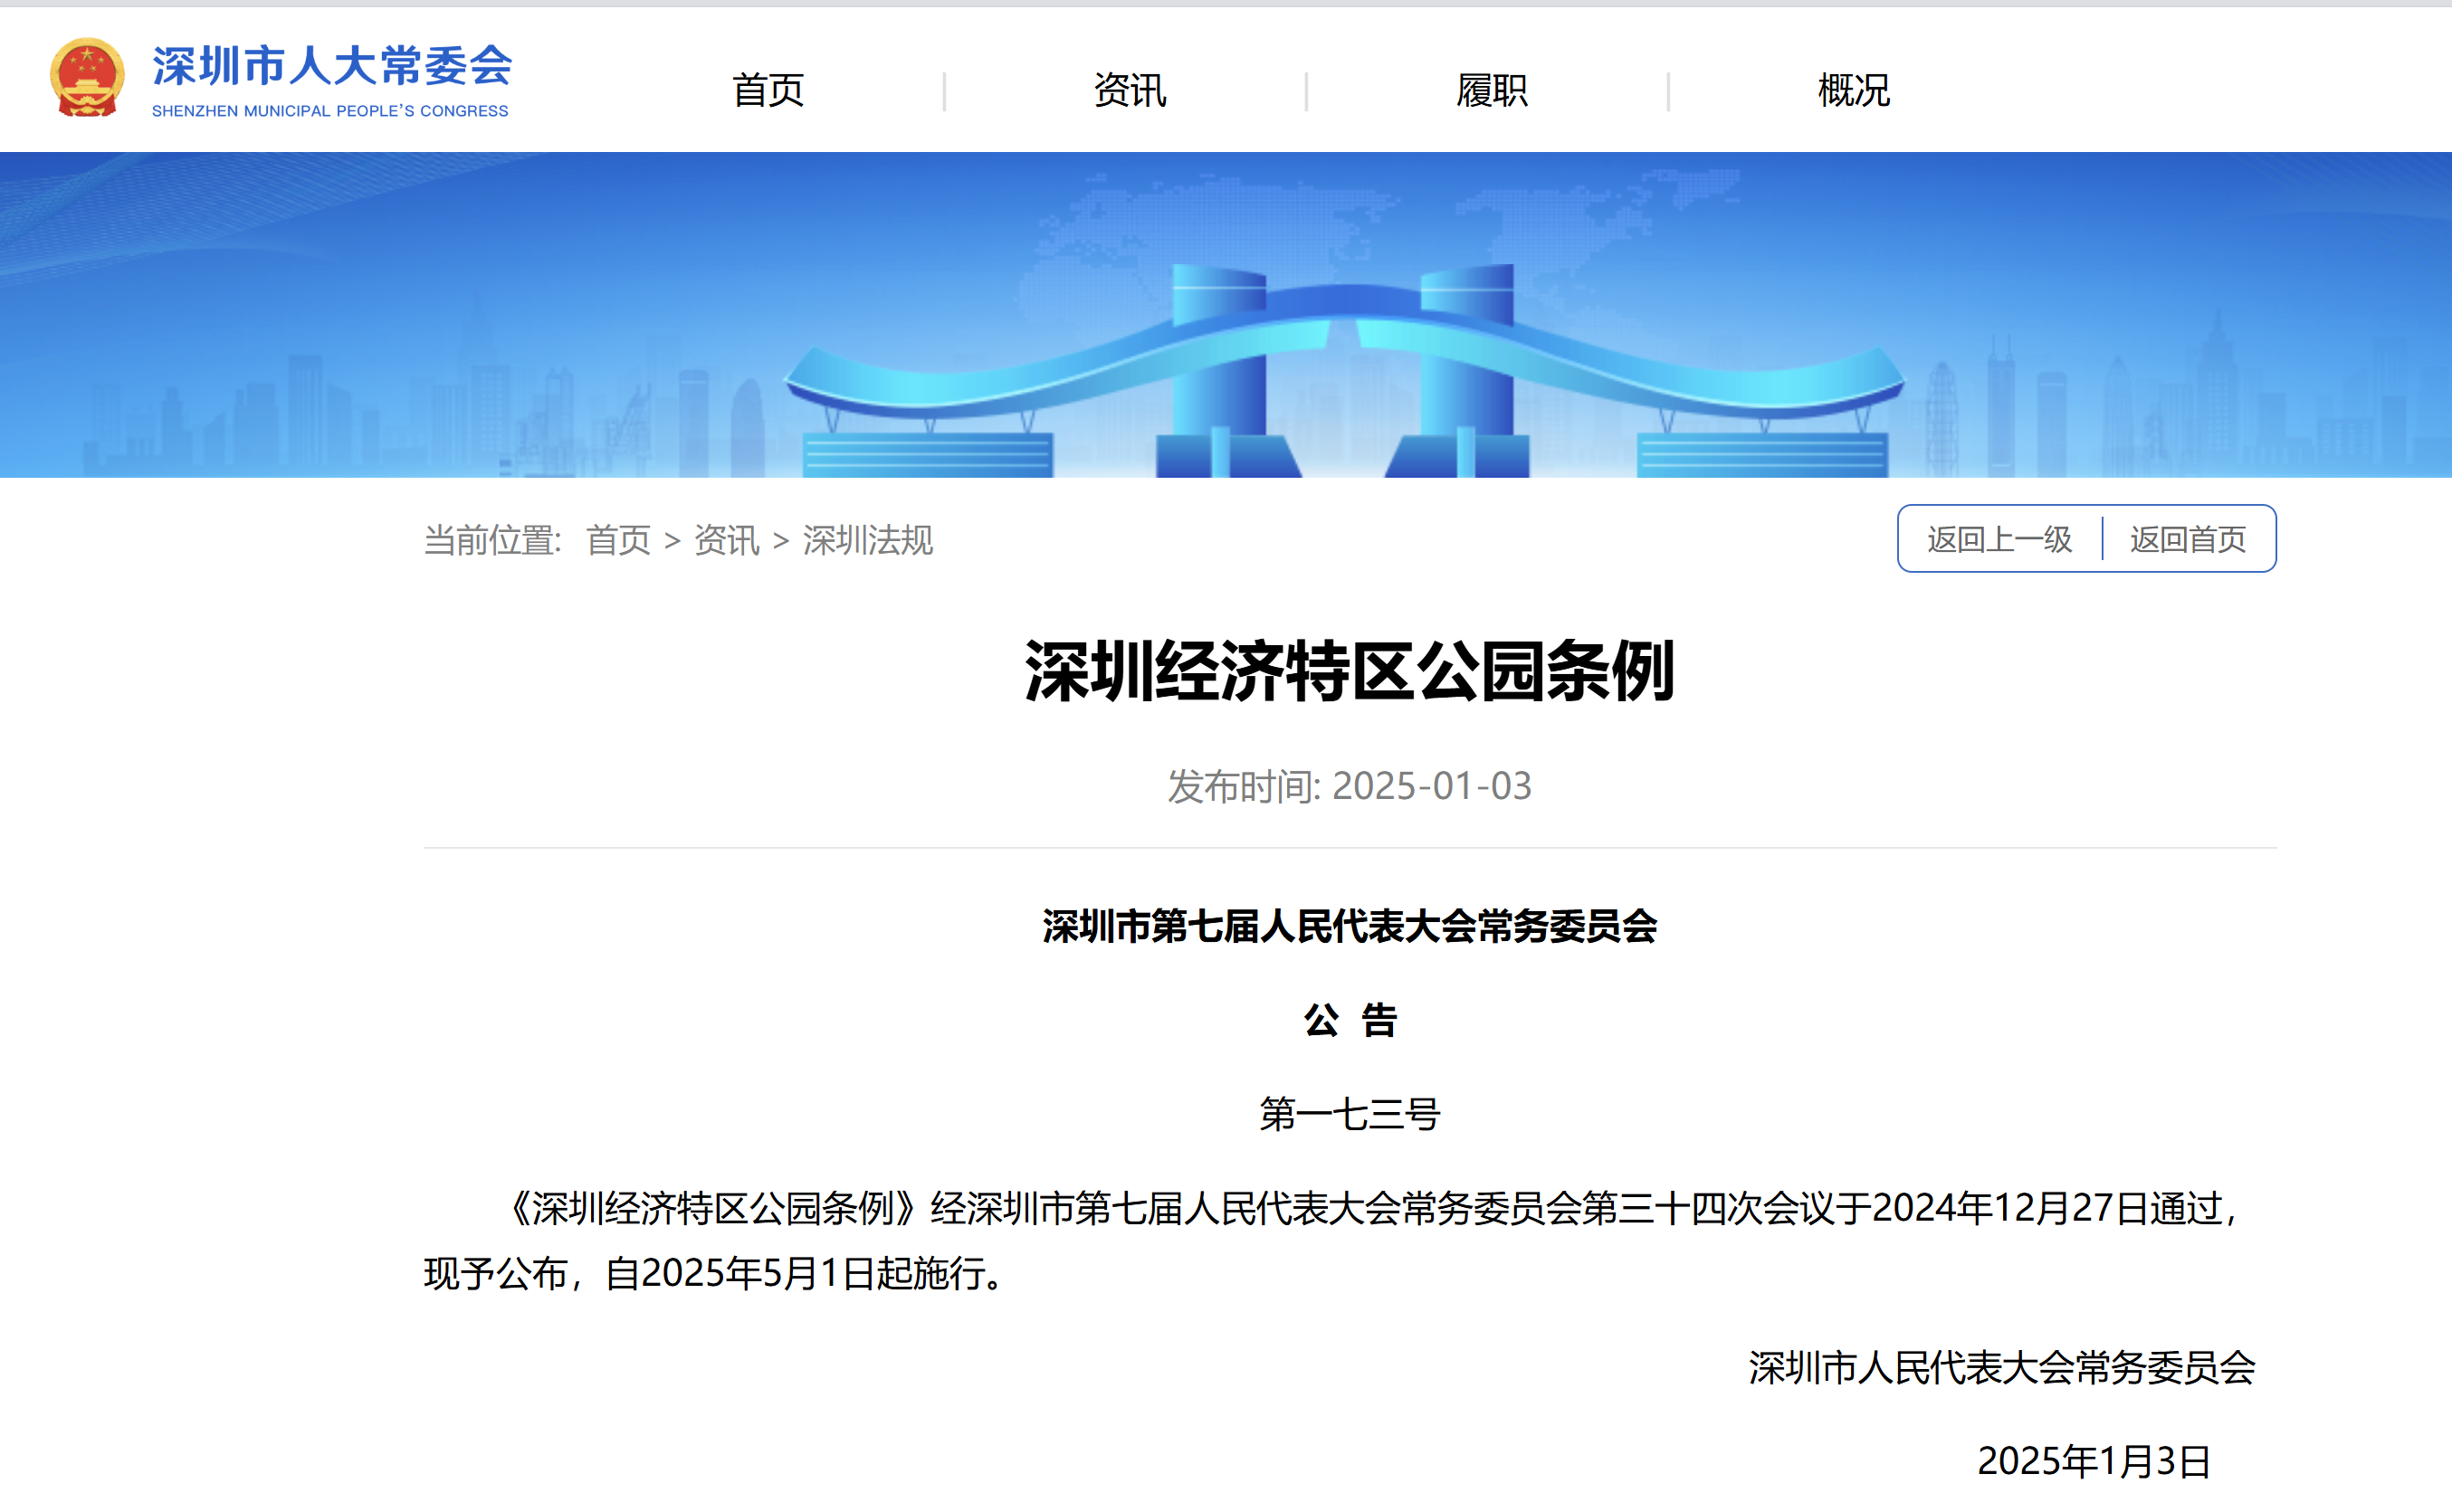The height and width of the screenshot is (1512, 2452).
Task: Click the article title 深圳经济特区公园条例
Action: (x=1350, y=671)
